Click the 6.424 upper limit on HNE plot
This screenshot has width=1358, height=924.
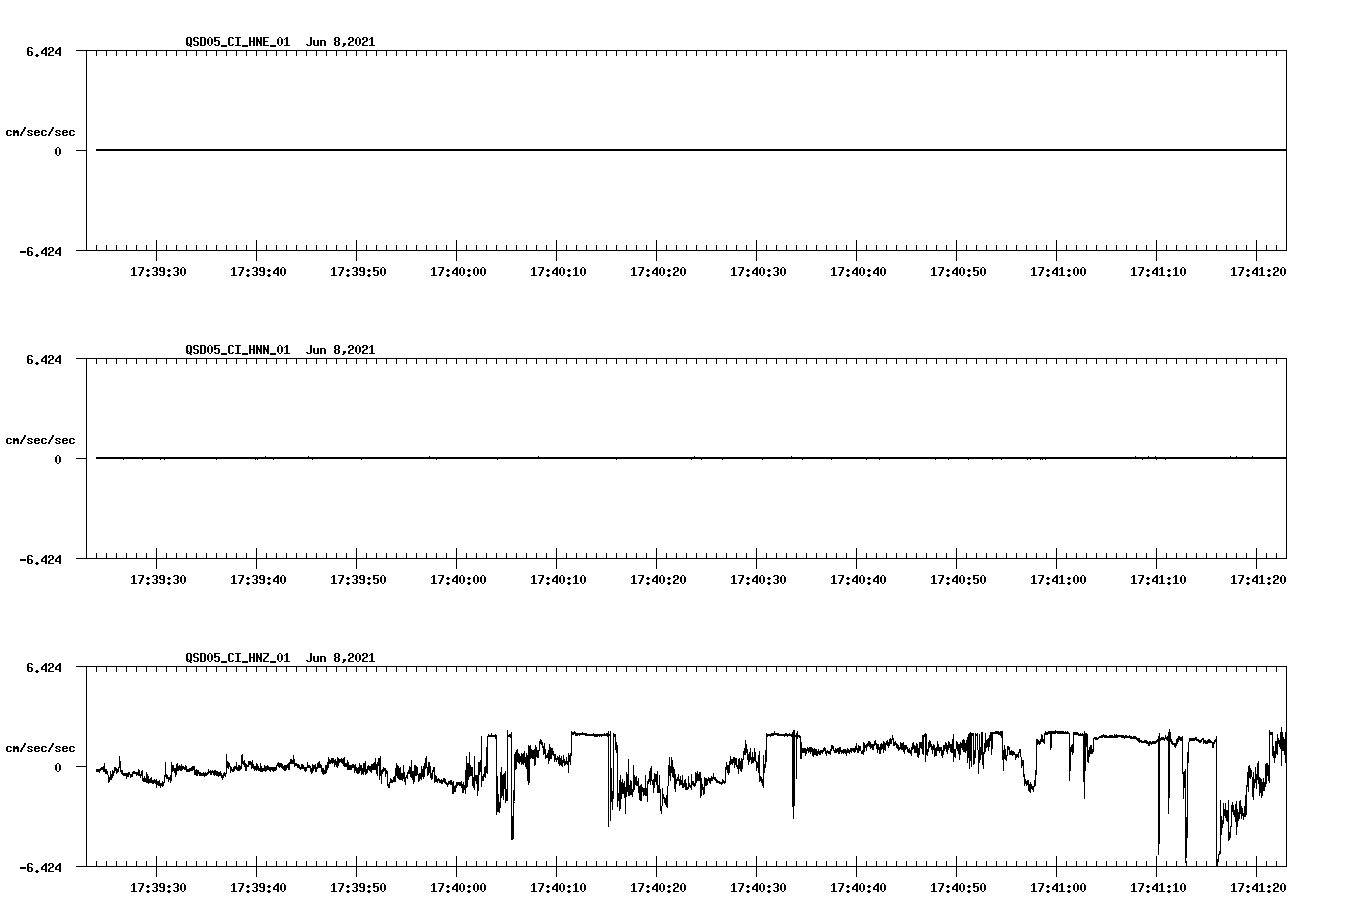pos(44,52)
